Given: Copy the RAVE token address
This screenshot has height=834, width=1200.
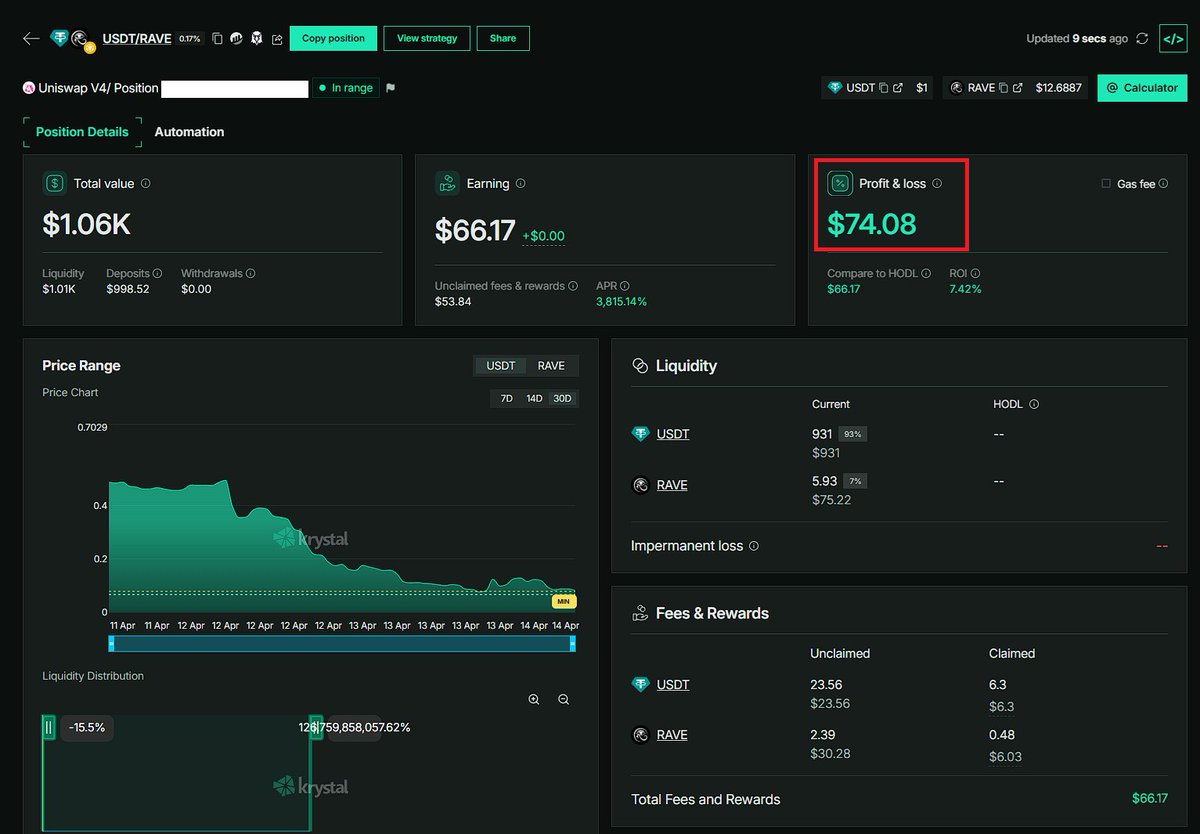Looking at the screenshot, I should point(1004,88).
